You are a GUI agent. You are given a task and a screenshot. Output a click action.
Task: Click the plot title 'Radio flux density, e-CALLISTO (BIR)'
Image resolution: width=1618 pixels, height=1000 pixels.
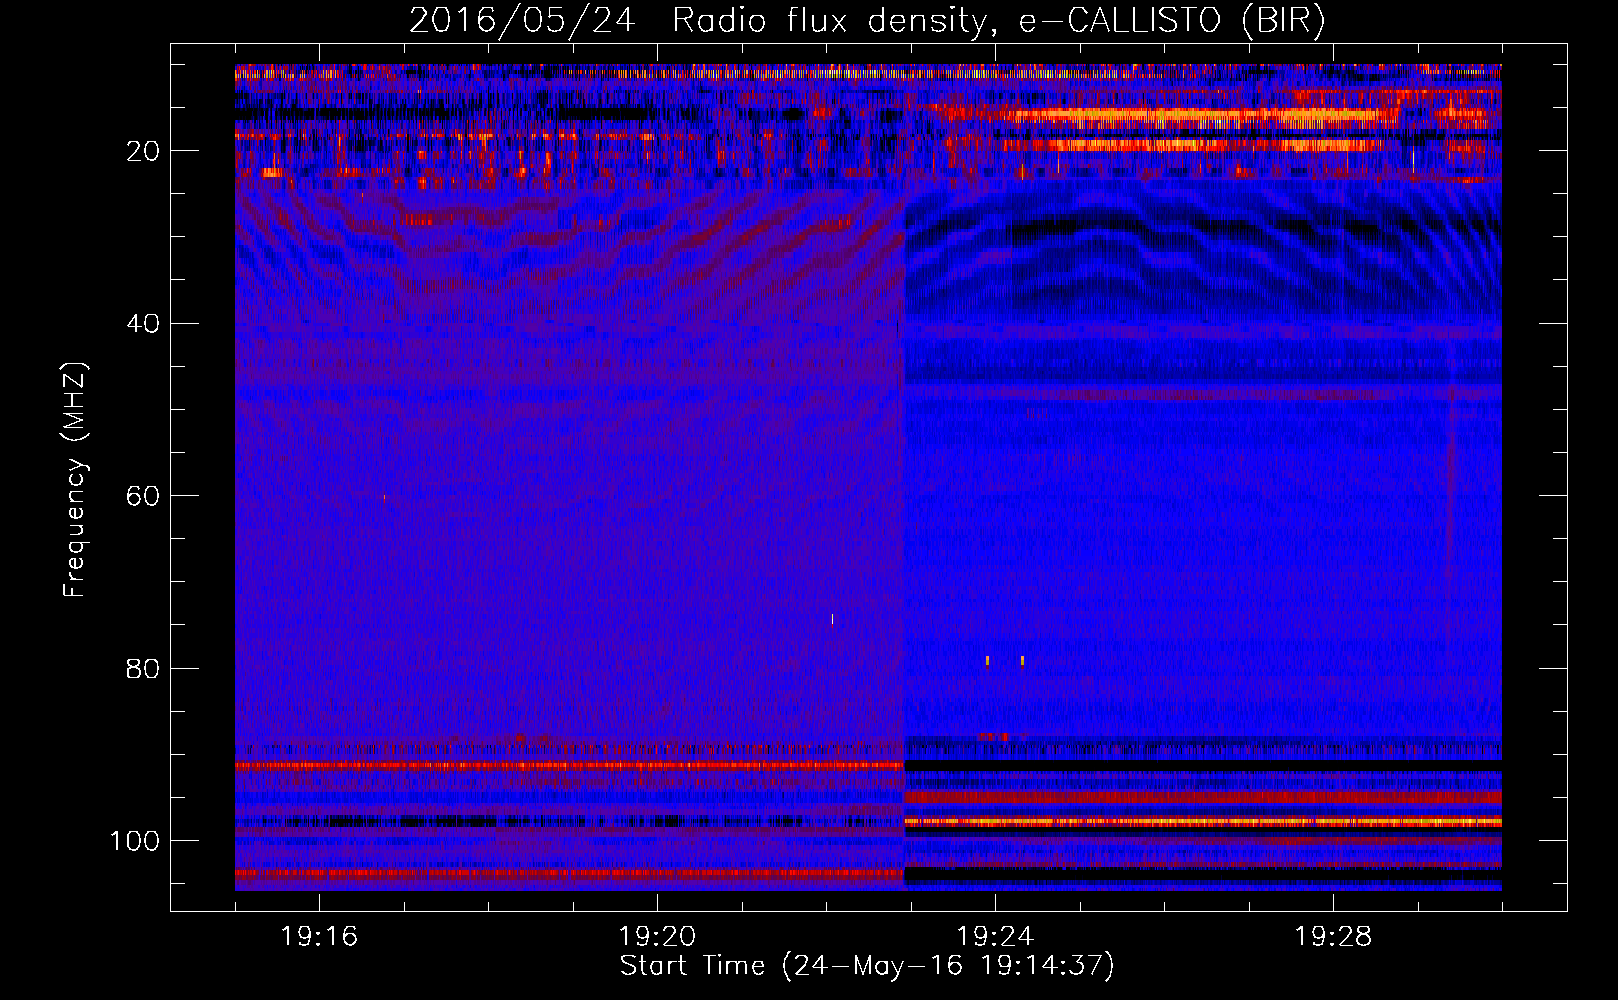(999, 20)
